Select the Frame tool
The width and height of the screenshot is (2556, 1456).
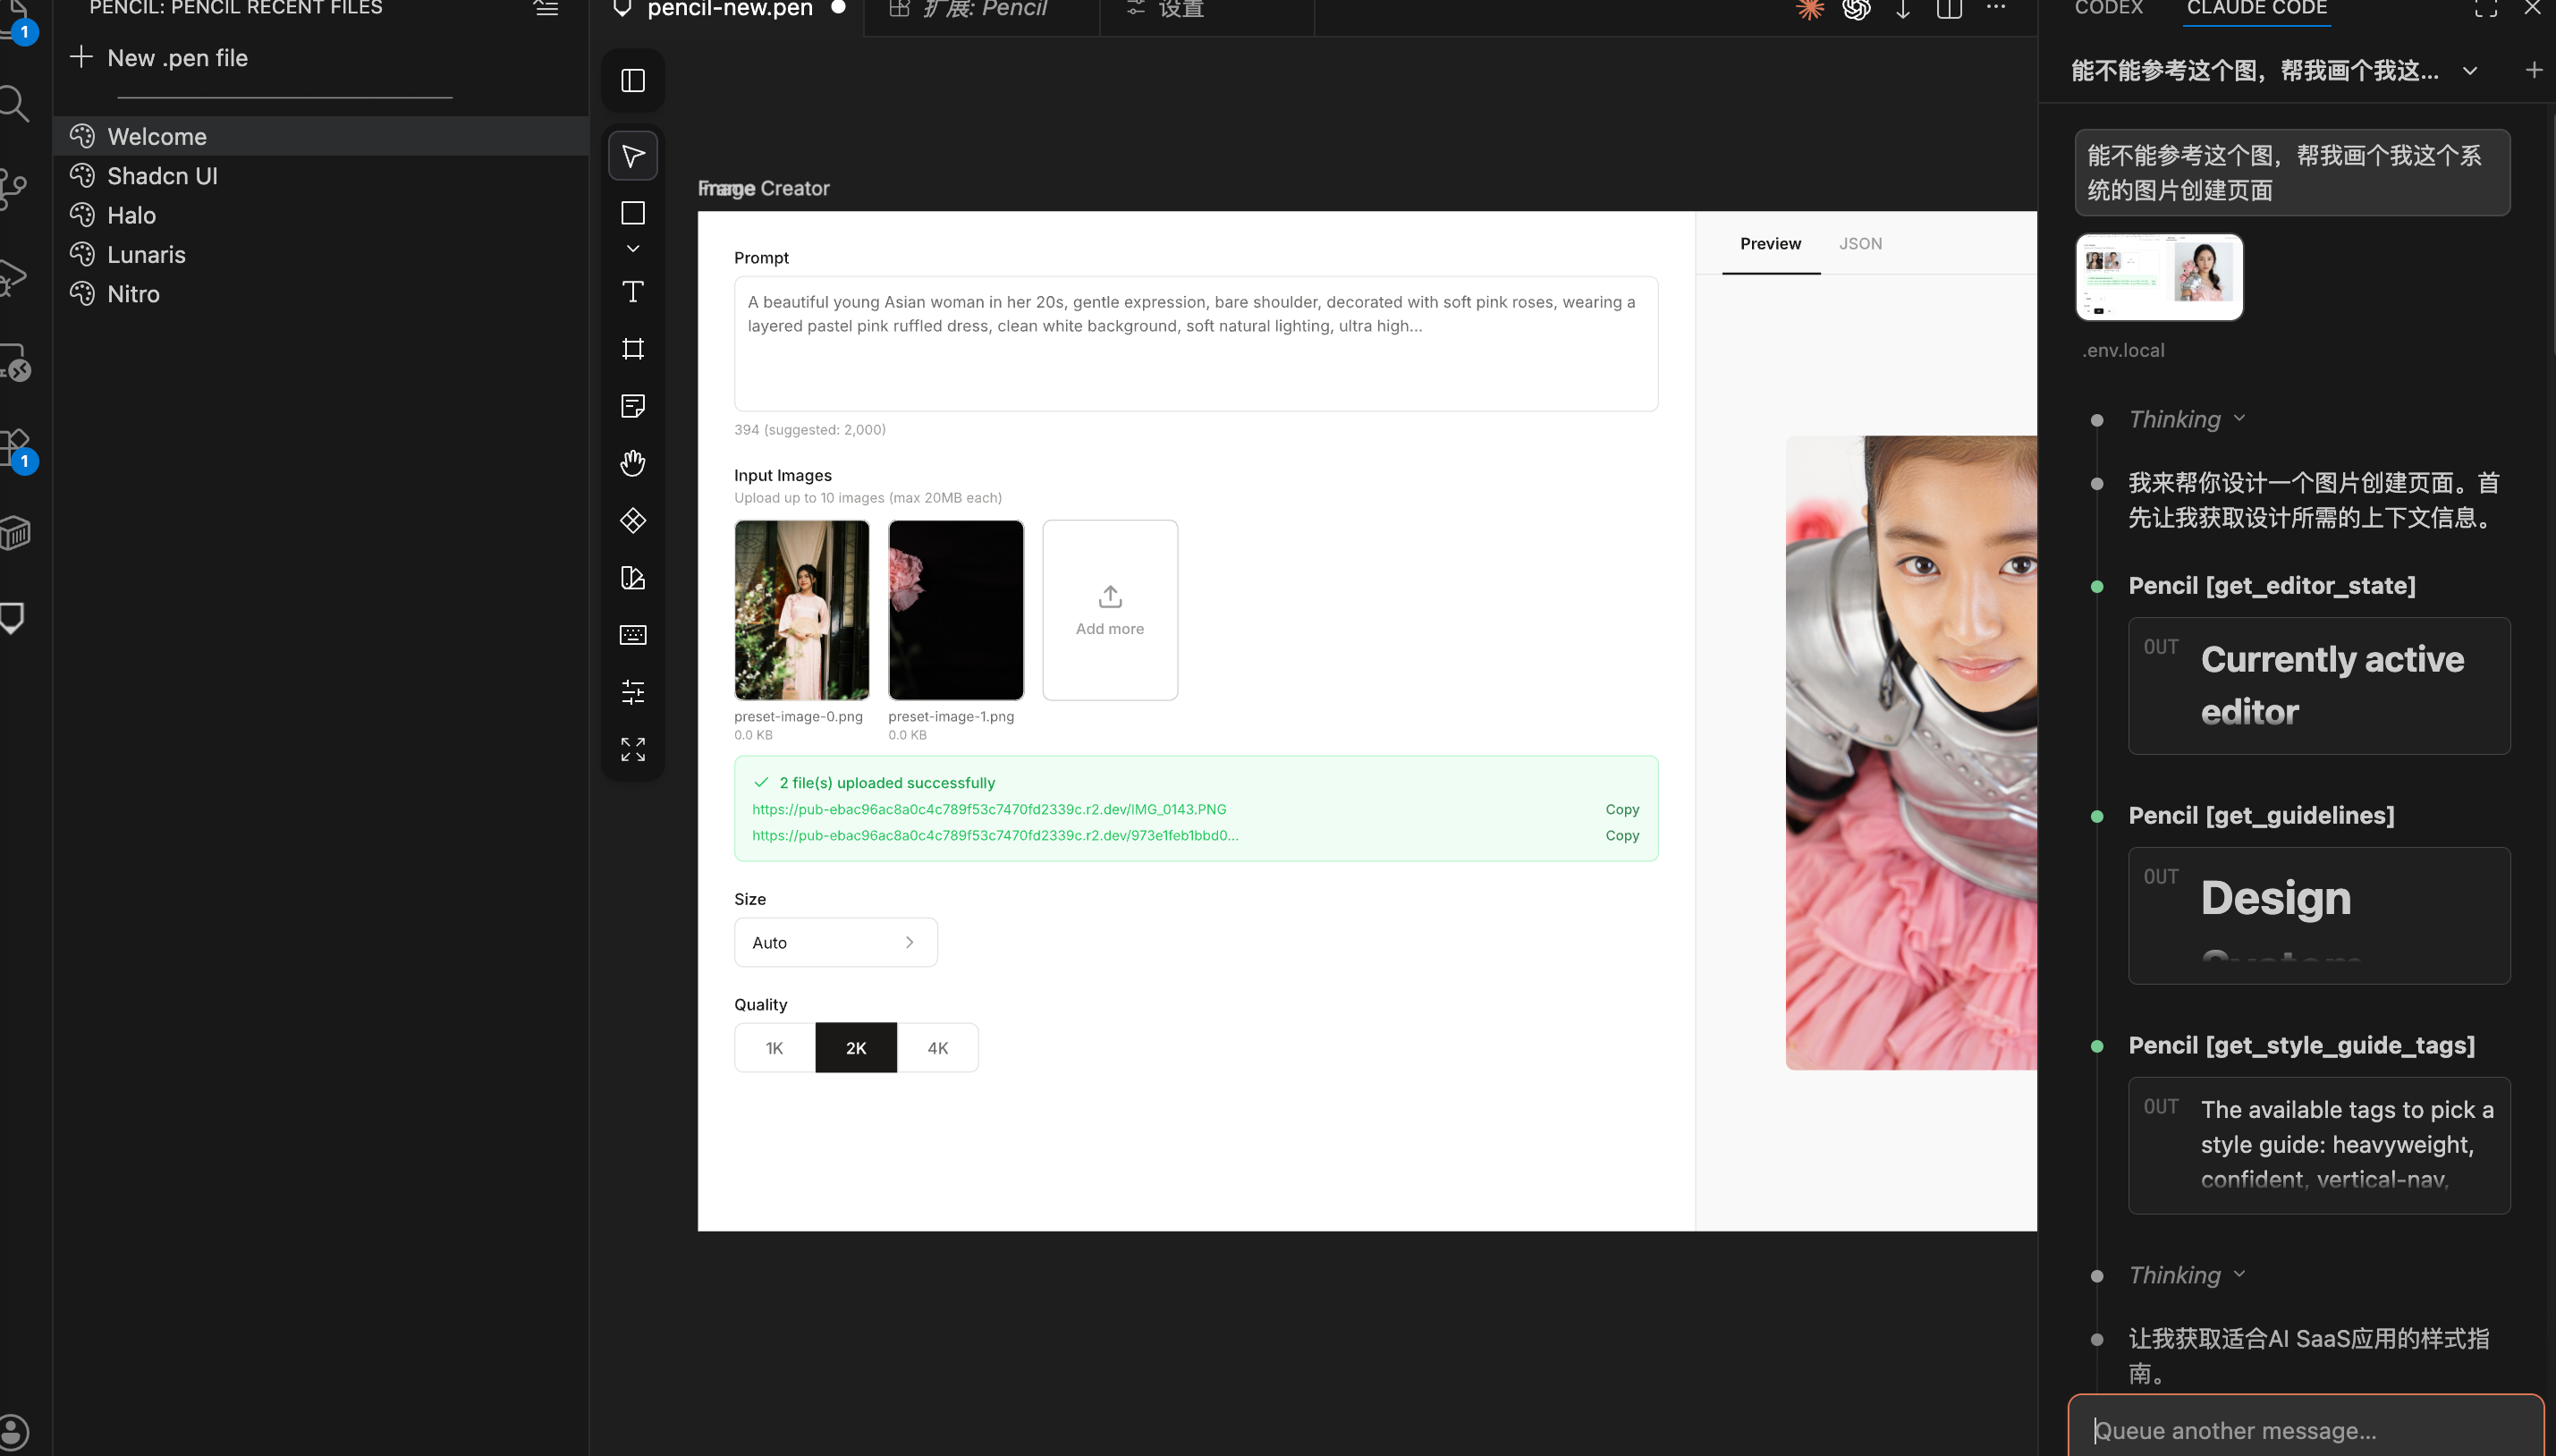point(632,348)
